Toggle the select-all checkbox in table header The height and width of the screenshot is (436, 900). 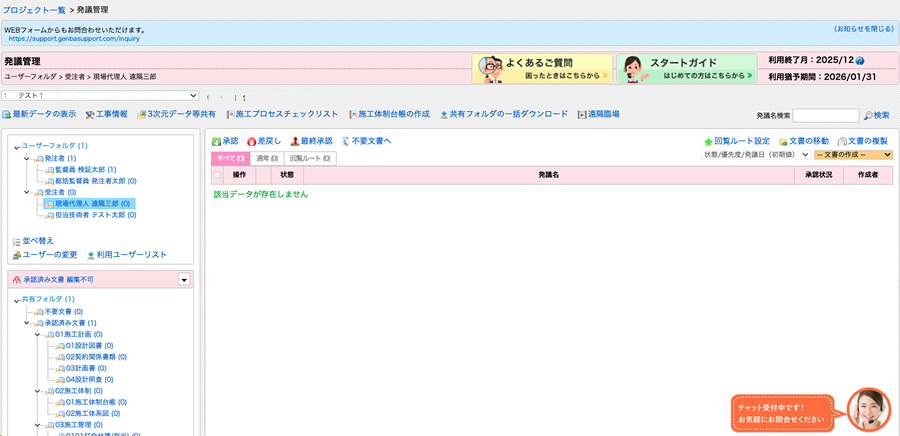tap(217, 175)
